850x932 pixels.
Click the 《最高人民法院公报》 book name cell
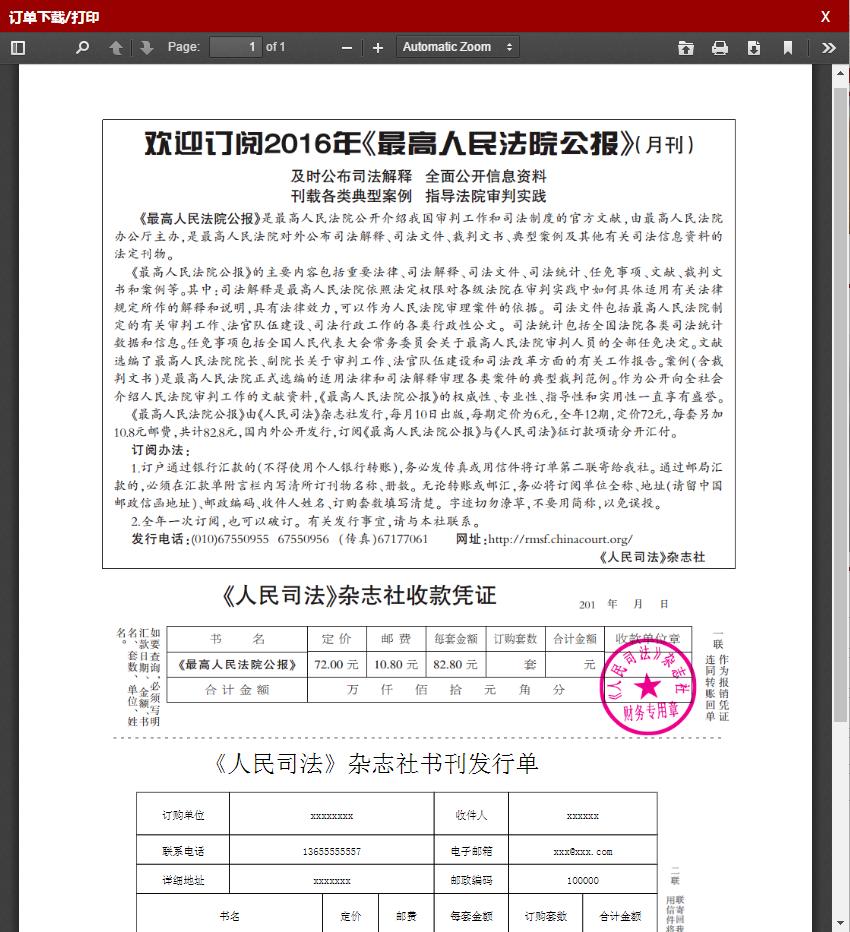pos(237,665)
